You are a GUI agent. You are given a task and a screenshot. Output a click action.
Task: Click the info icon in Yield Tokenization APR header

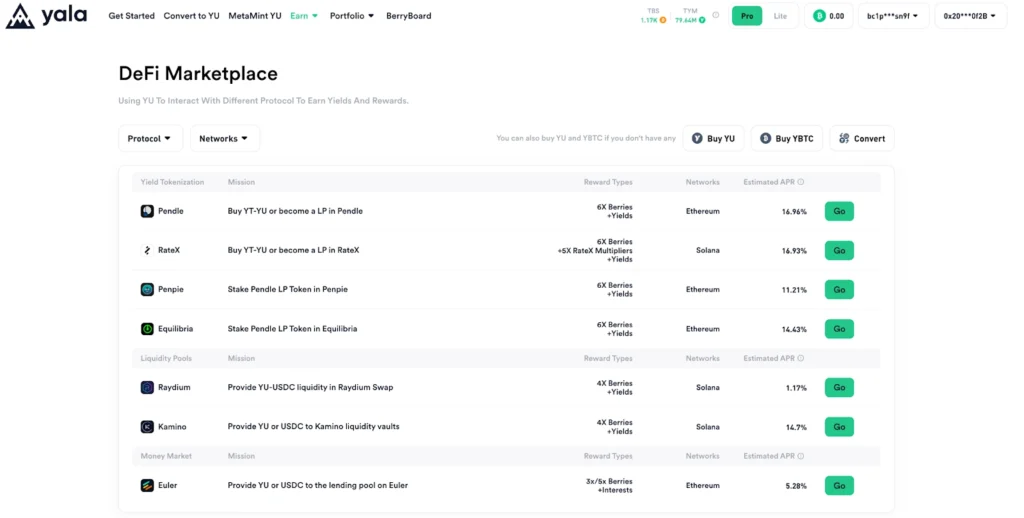(801, 182)
